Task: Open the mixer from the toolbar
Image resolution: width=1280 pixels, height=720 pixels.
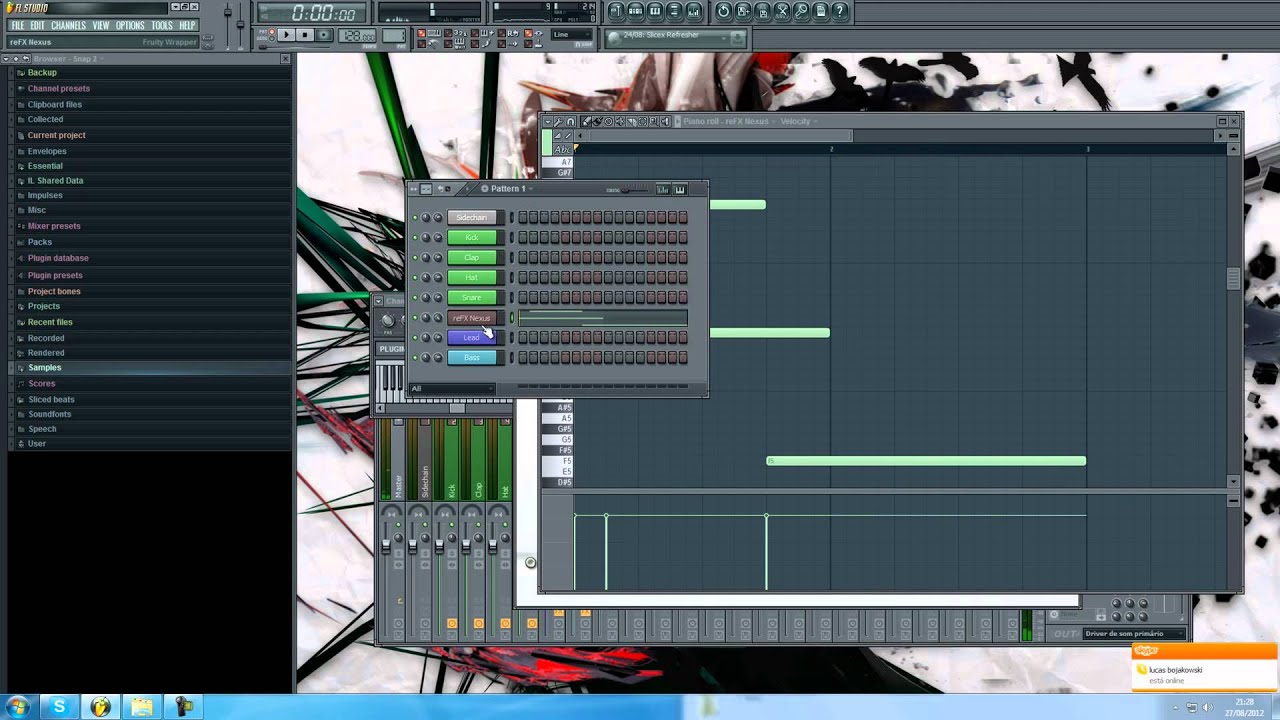Action: click(x=694, y=11)
